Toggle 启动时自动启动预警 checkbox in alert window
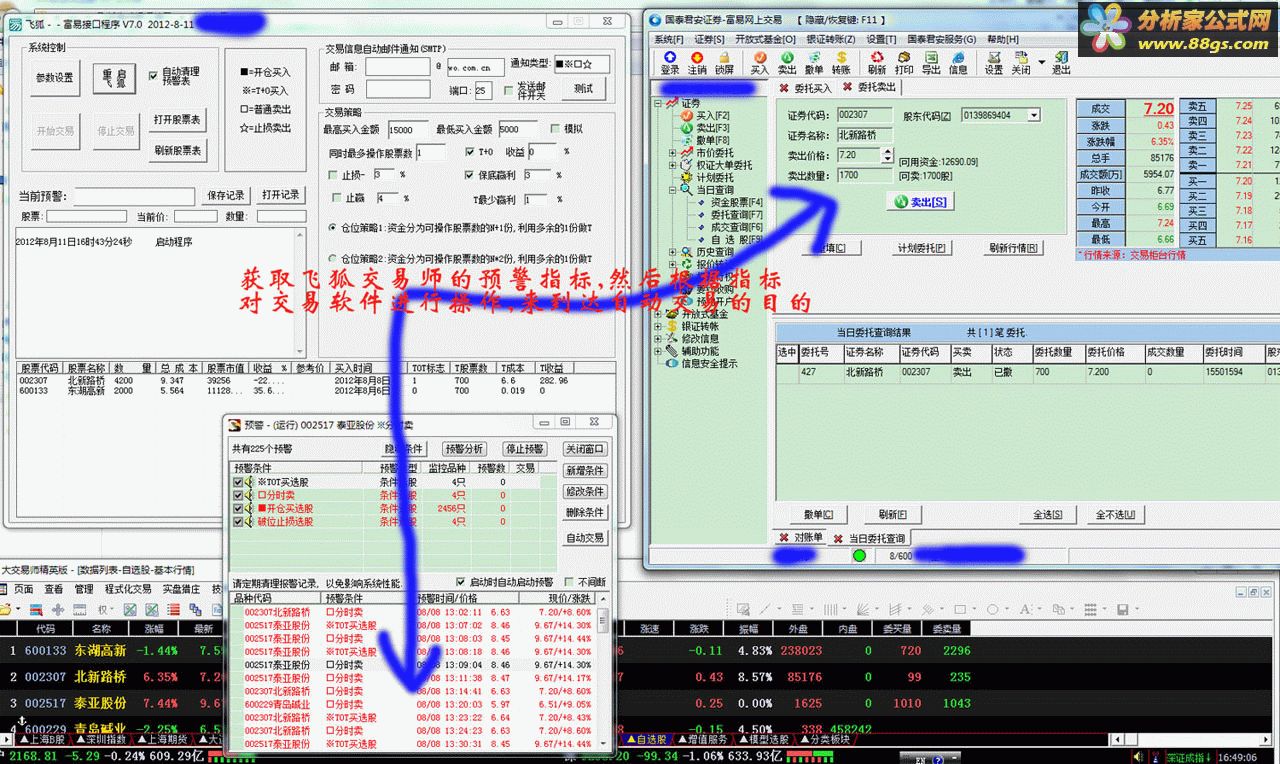Image resolution: width=1280 pixels, height=764 pixels. (x=461, y=582)
